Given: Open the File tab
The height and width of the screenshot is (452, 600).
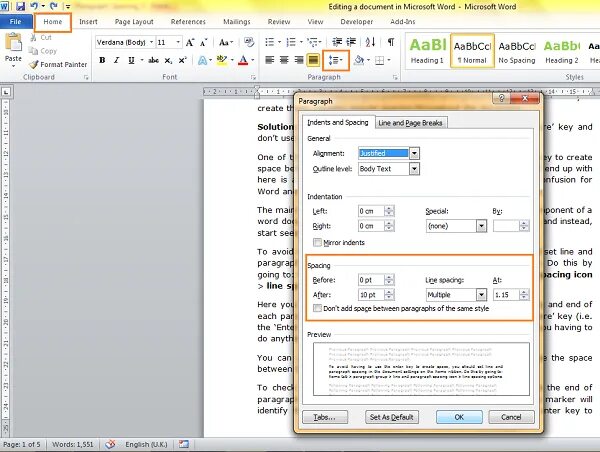Looking at the screenshot, I should (15, 22).
